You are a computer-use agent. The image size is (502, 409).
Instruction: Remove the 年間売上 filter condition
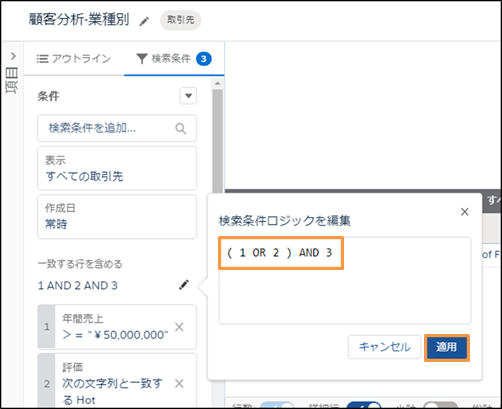pos(179,327)
